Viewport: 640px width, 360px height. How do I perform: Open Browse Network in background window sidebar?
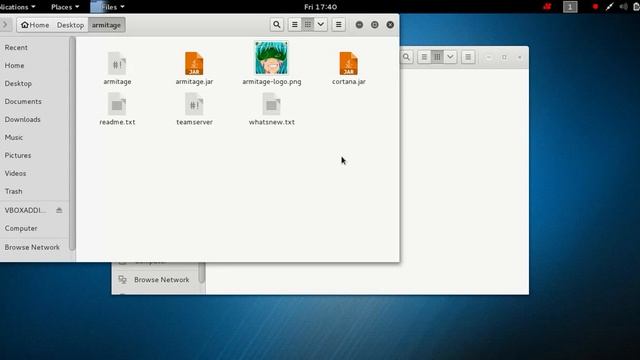161,280
